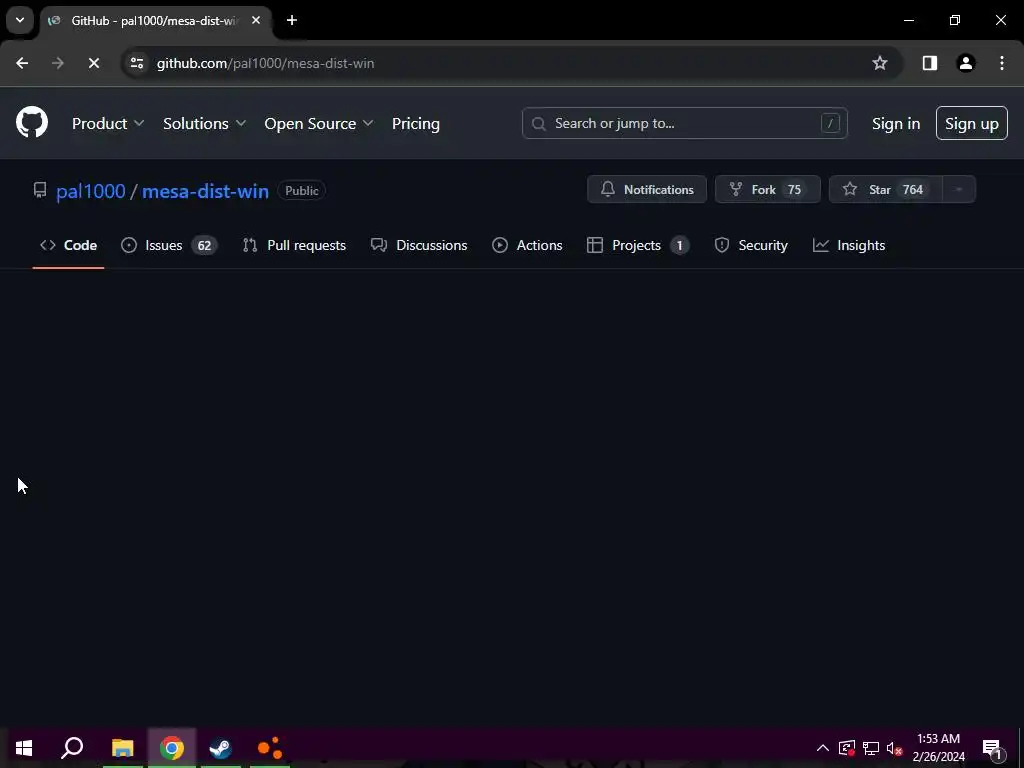Open the Projects tab
The image size is (1024, 768).
(637, 246)
